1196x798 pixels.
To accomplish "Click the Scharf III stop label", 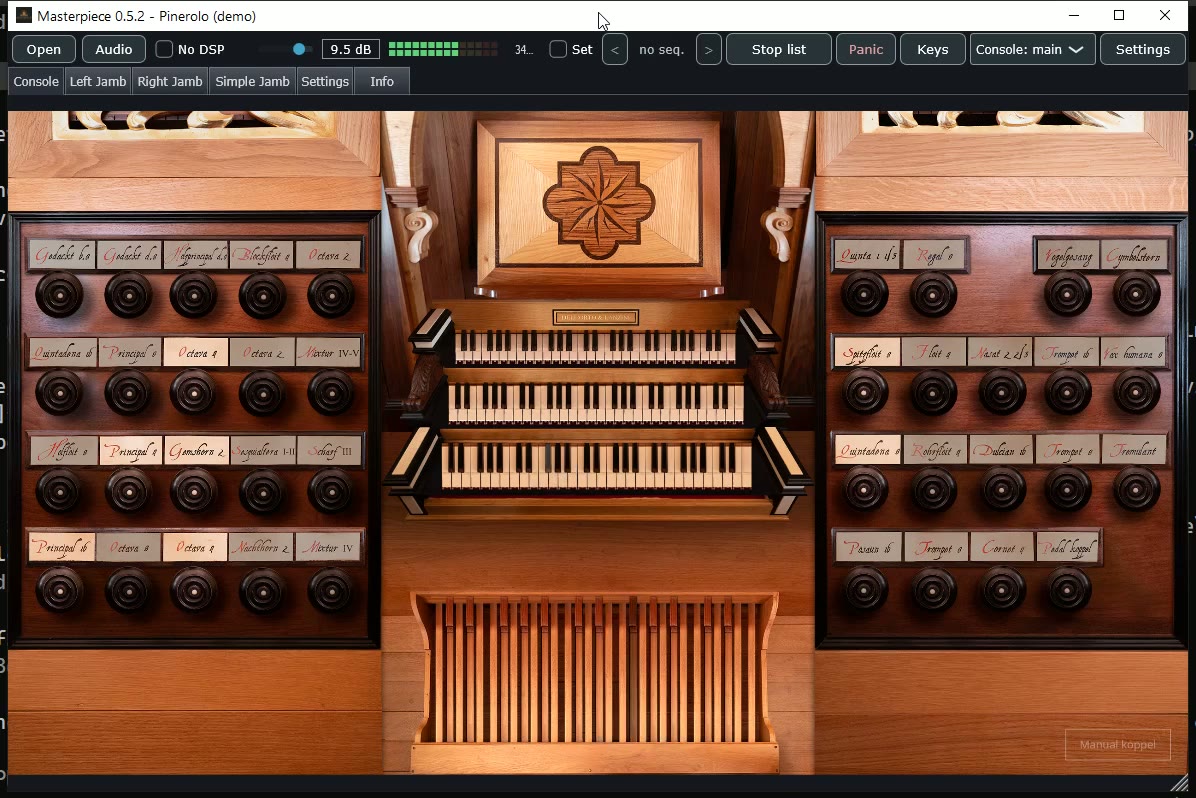I will (x=329, y=451).
